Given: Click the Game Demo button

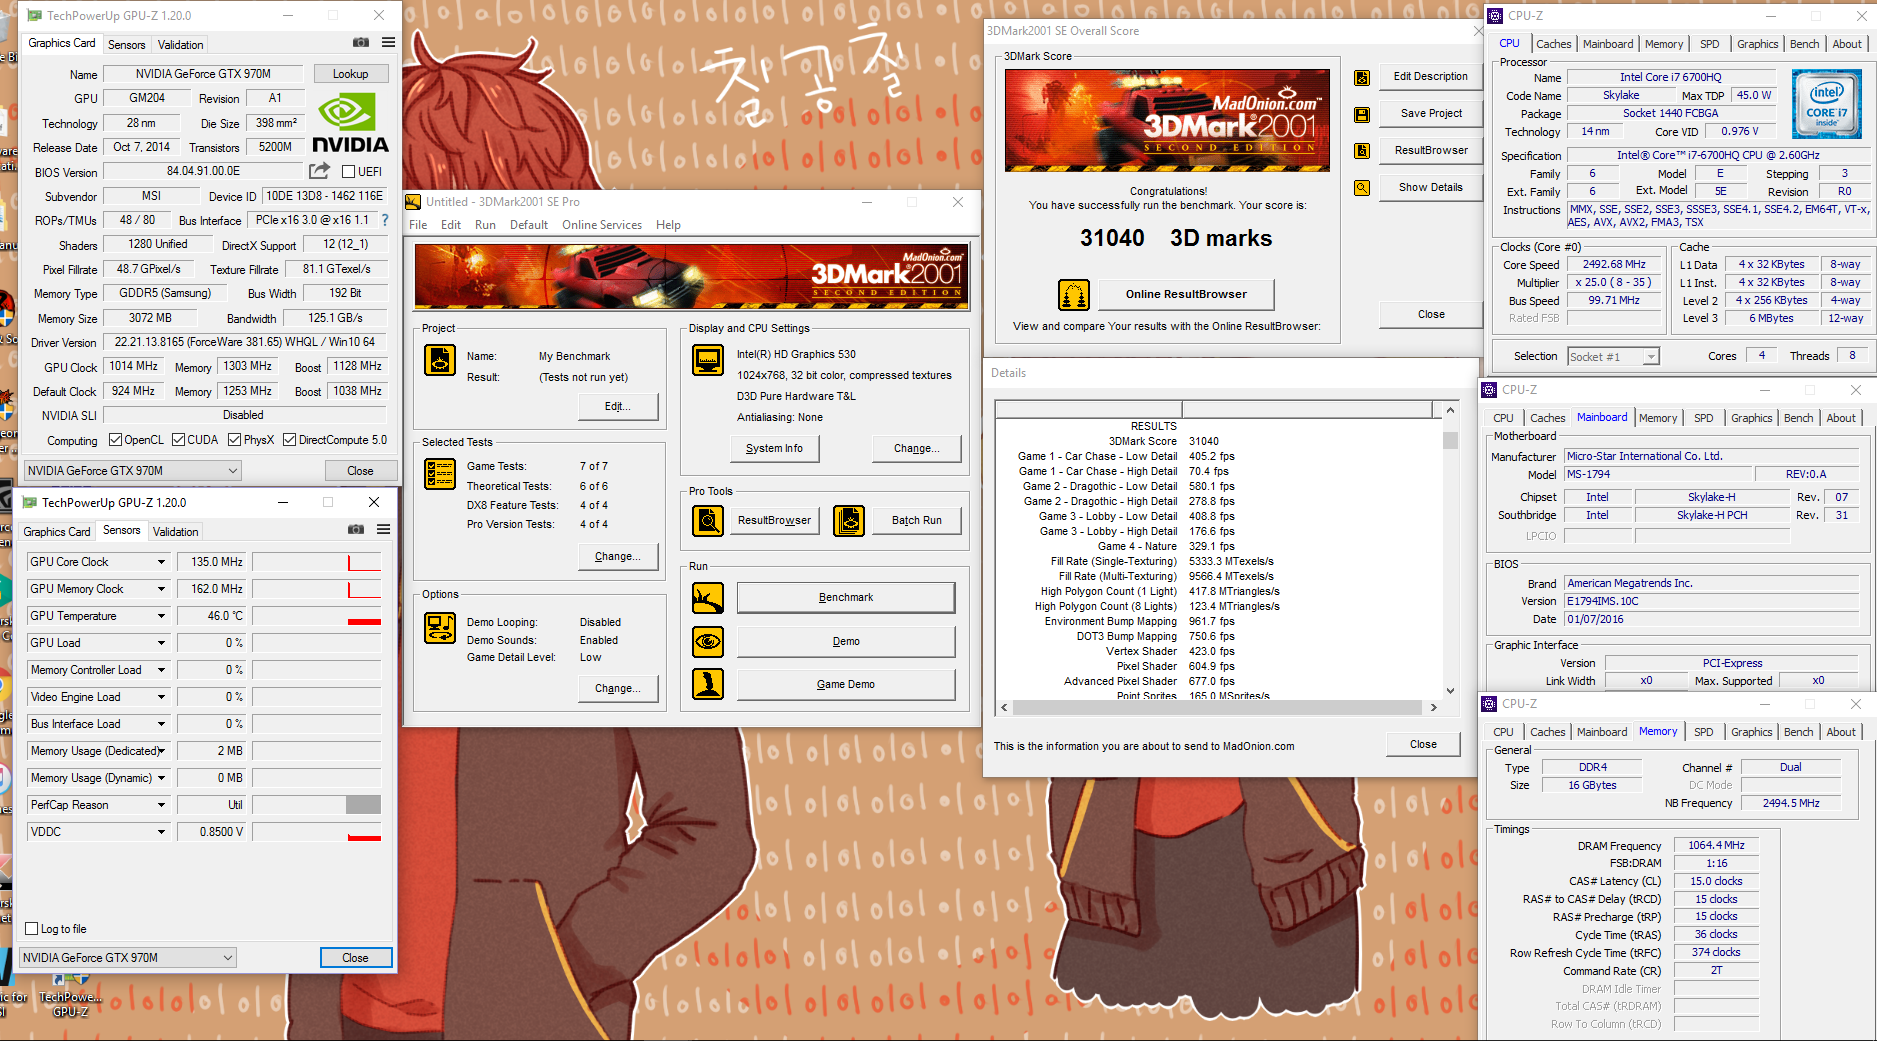Looking at the screenshot, I should coord(846,685).
